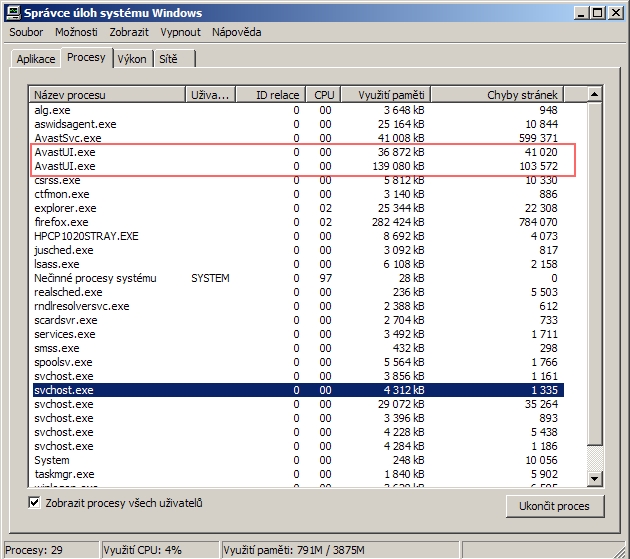The height and width of the screenshot is (559, 630).
Task: Sort by Využití paměti column header
Action: pos(386,95)
